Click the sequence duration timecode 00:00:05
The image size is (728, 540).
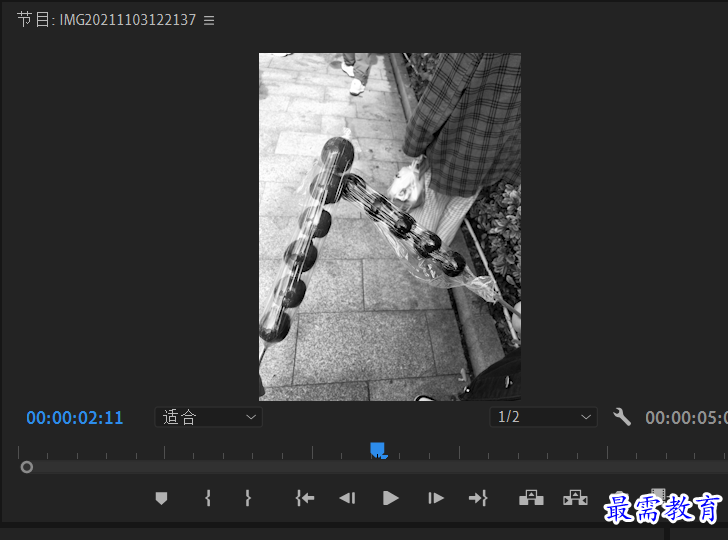click(686, 418)
